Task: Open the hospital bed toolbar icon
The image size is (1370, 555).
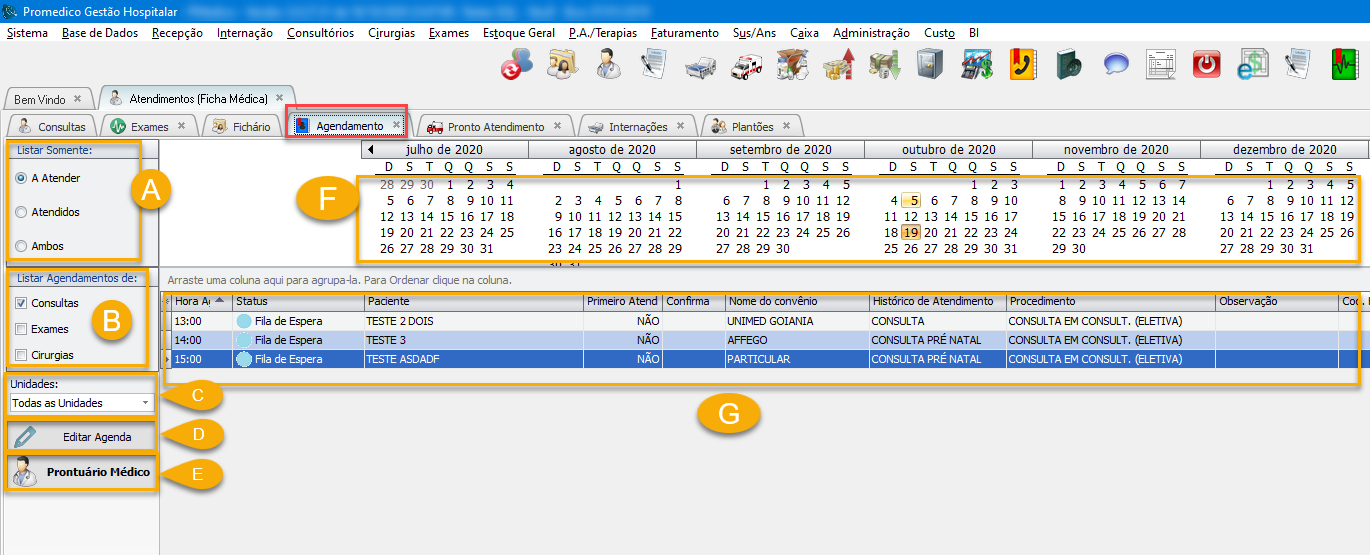Action: click(x=700, y=65)
